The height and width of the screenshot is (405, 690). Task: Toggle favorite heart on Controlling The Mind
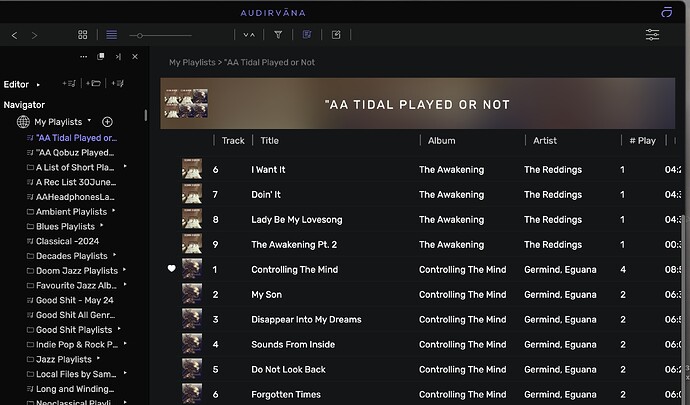tap(171, 269)
